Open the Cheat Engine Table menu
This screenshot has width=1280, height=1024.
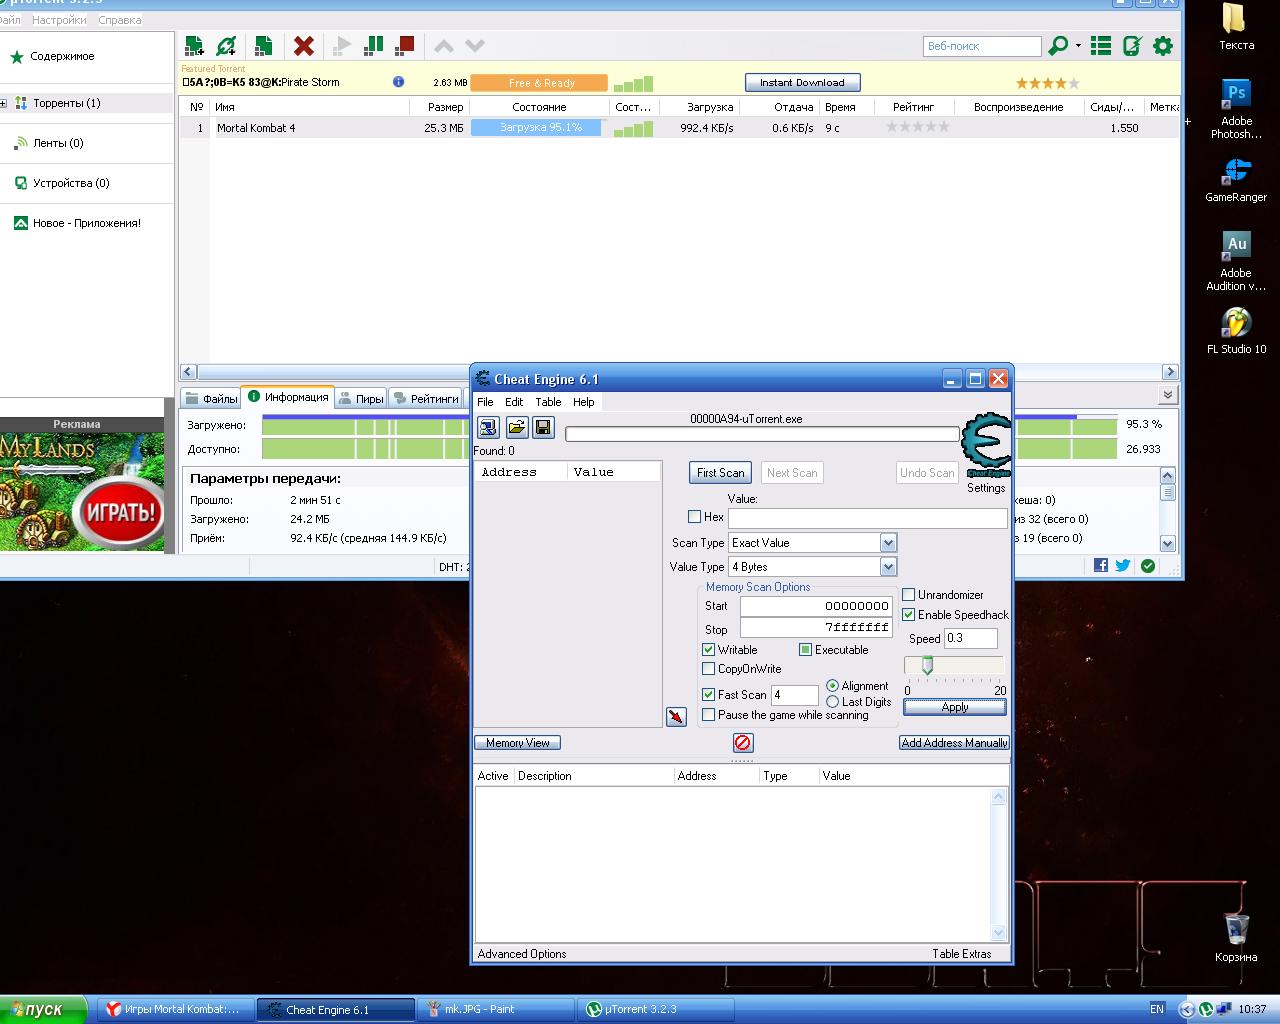pos(548,402)
